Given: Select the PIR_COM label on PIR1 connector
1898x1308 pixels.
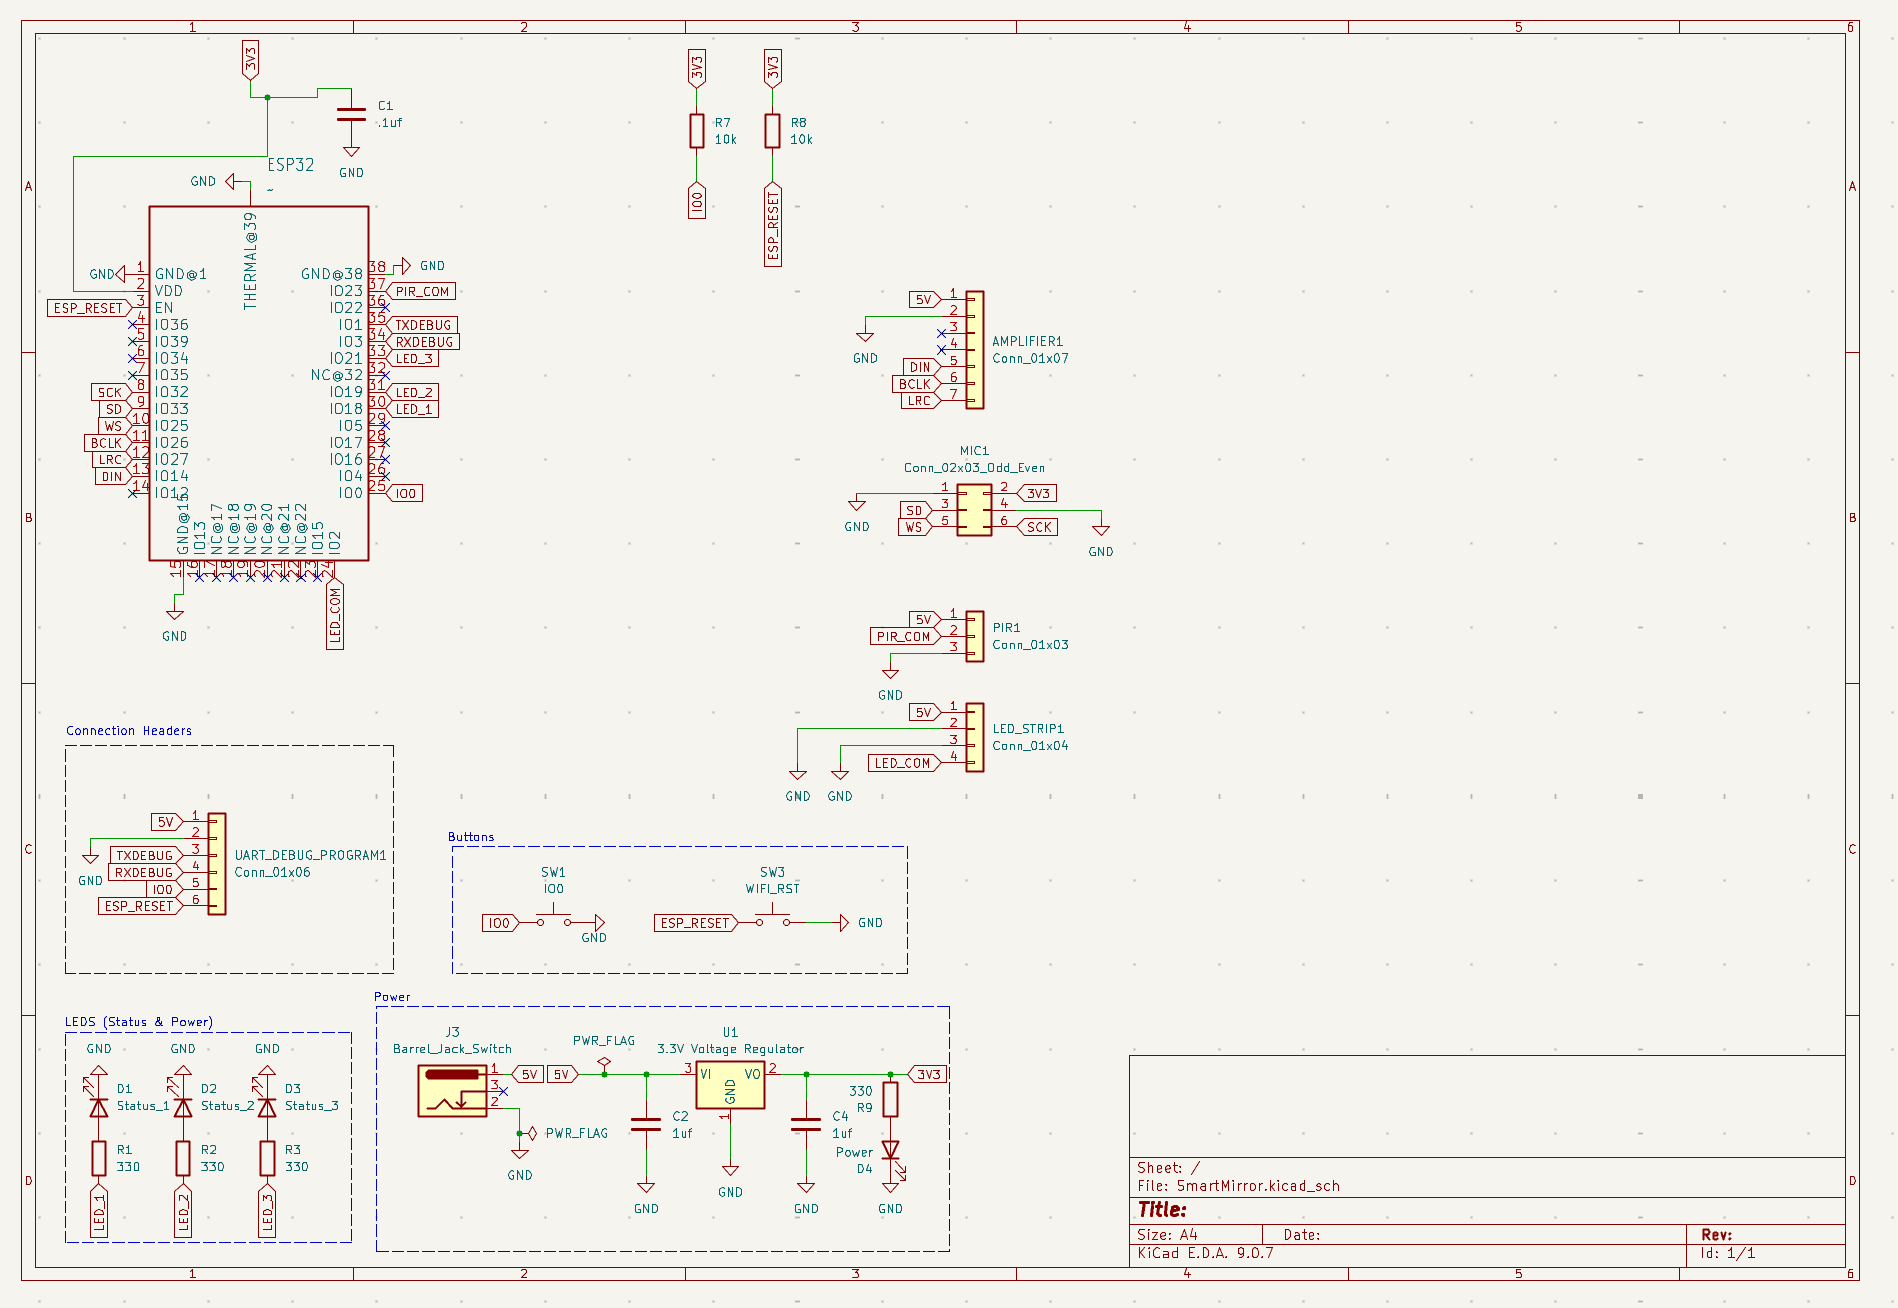Looking at the screenshot, I should click(904, 636).
